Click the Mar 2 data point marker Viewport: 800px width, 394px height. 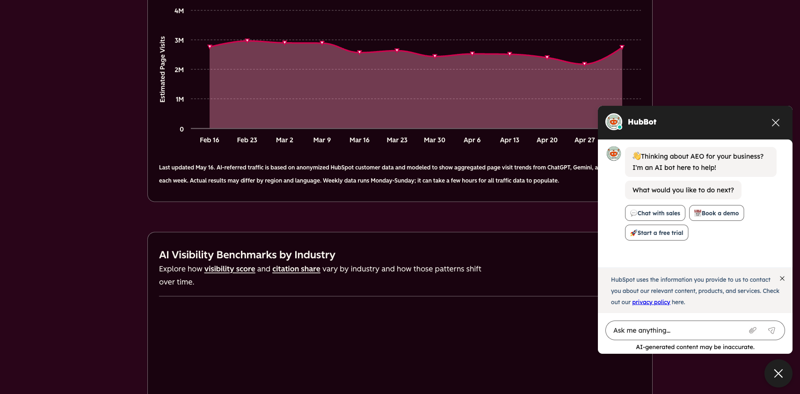tap(285, 42)
